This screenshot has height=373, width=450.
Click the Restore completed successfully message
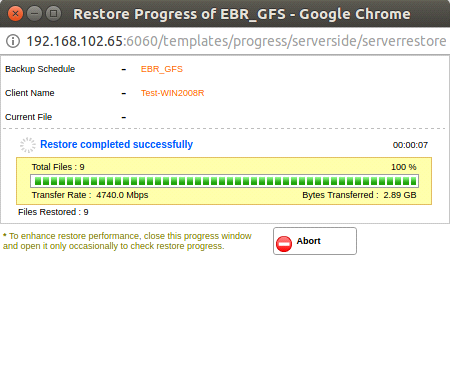click(x=116, y=144)
